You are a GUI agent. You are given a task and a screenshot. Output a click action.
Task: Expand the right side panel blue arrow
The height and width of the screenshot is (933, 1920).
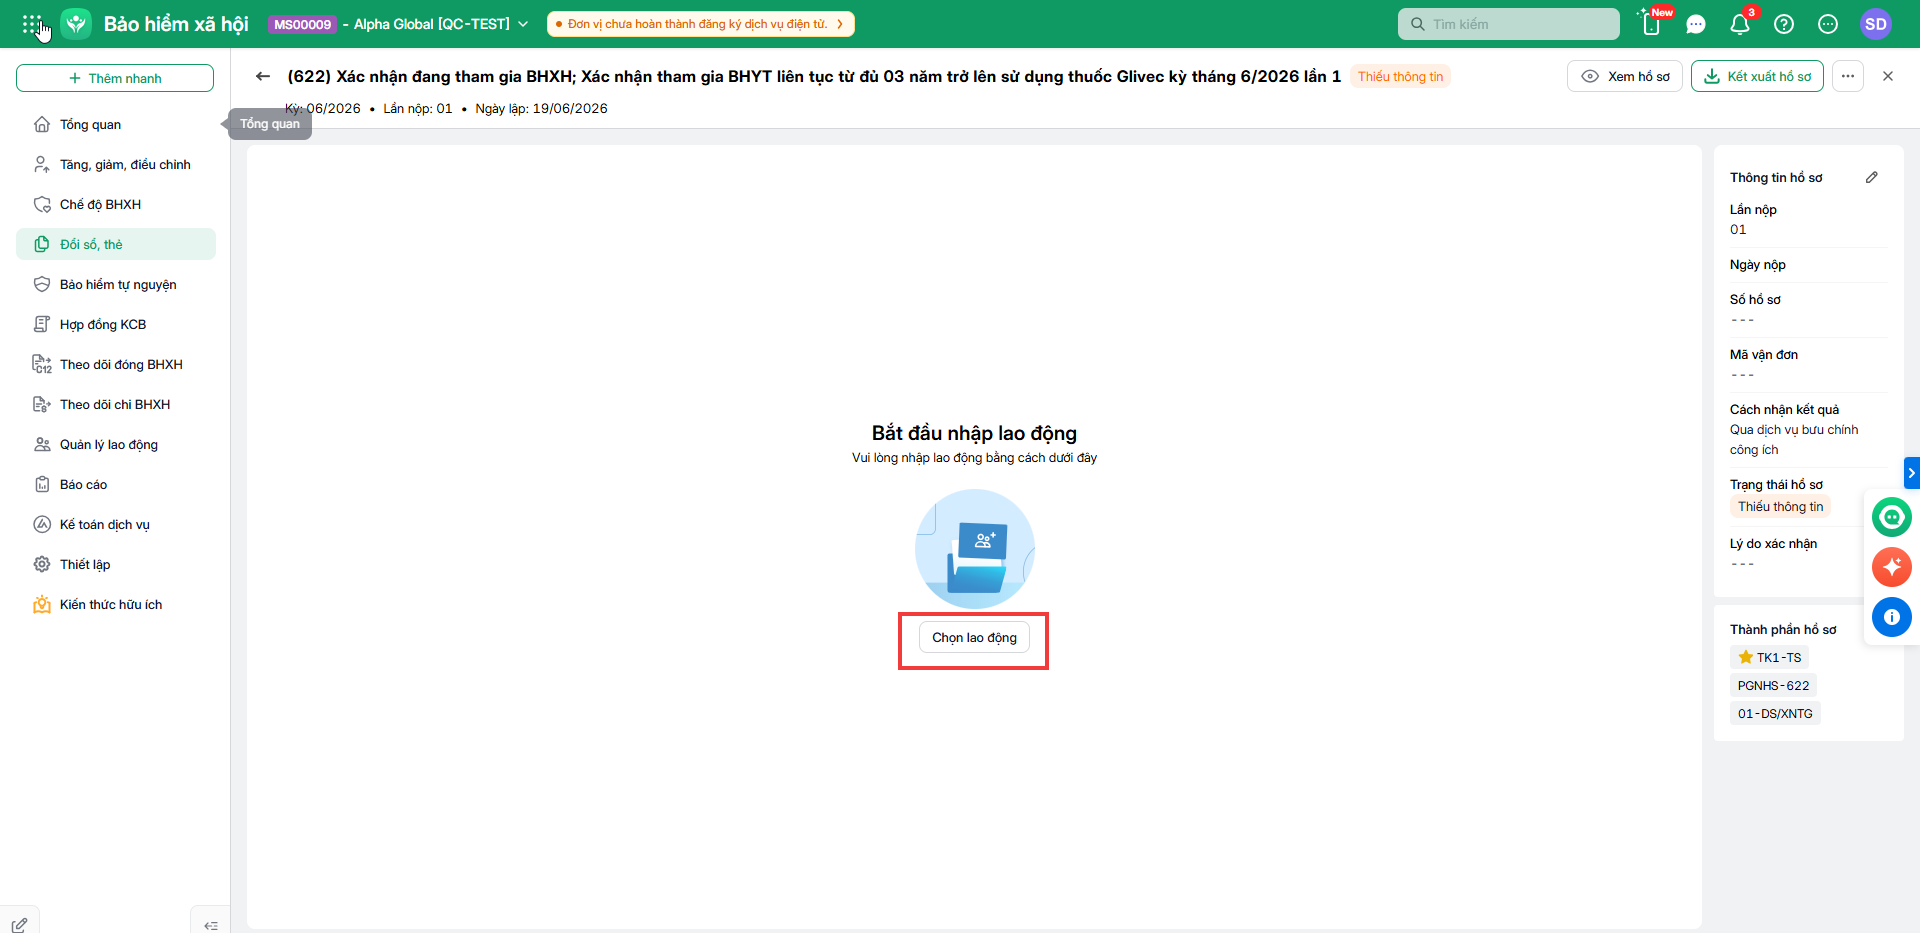point(1912,472)
